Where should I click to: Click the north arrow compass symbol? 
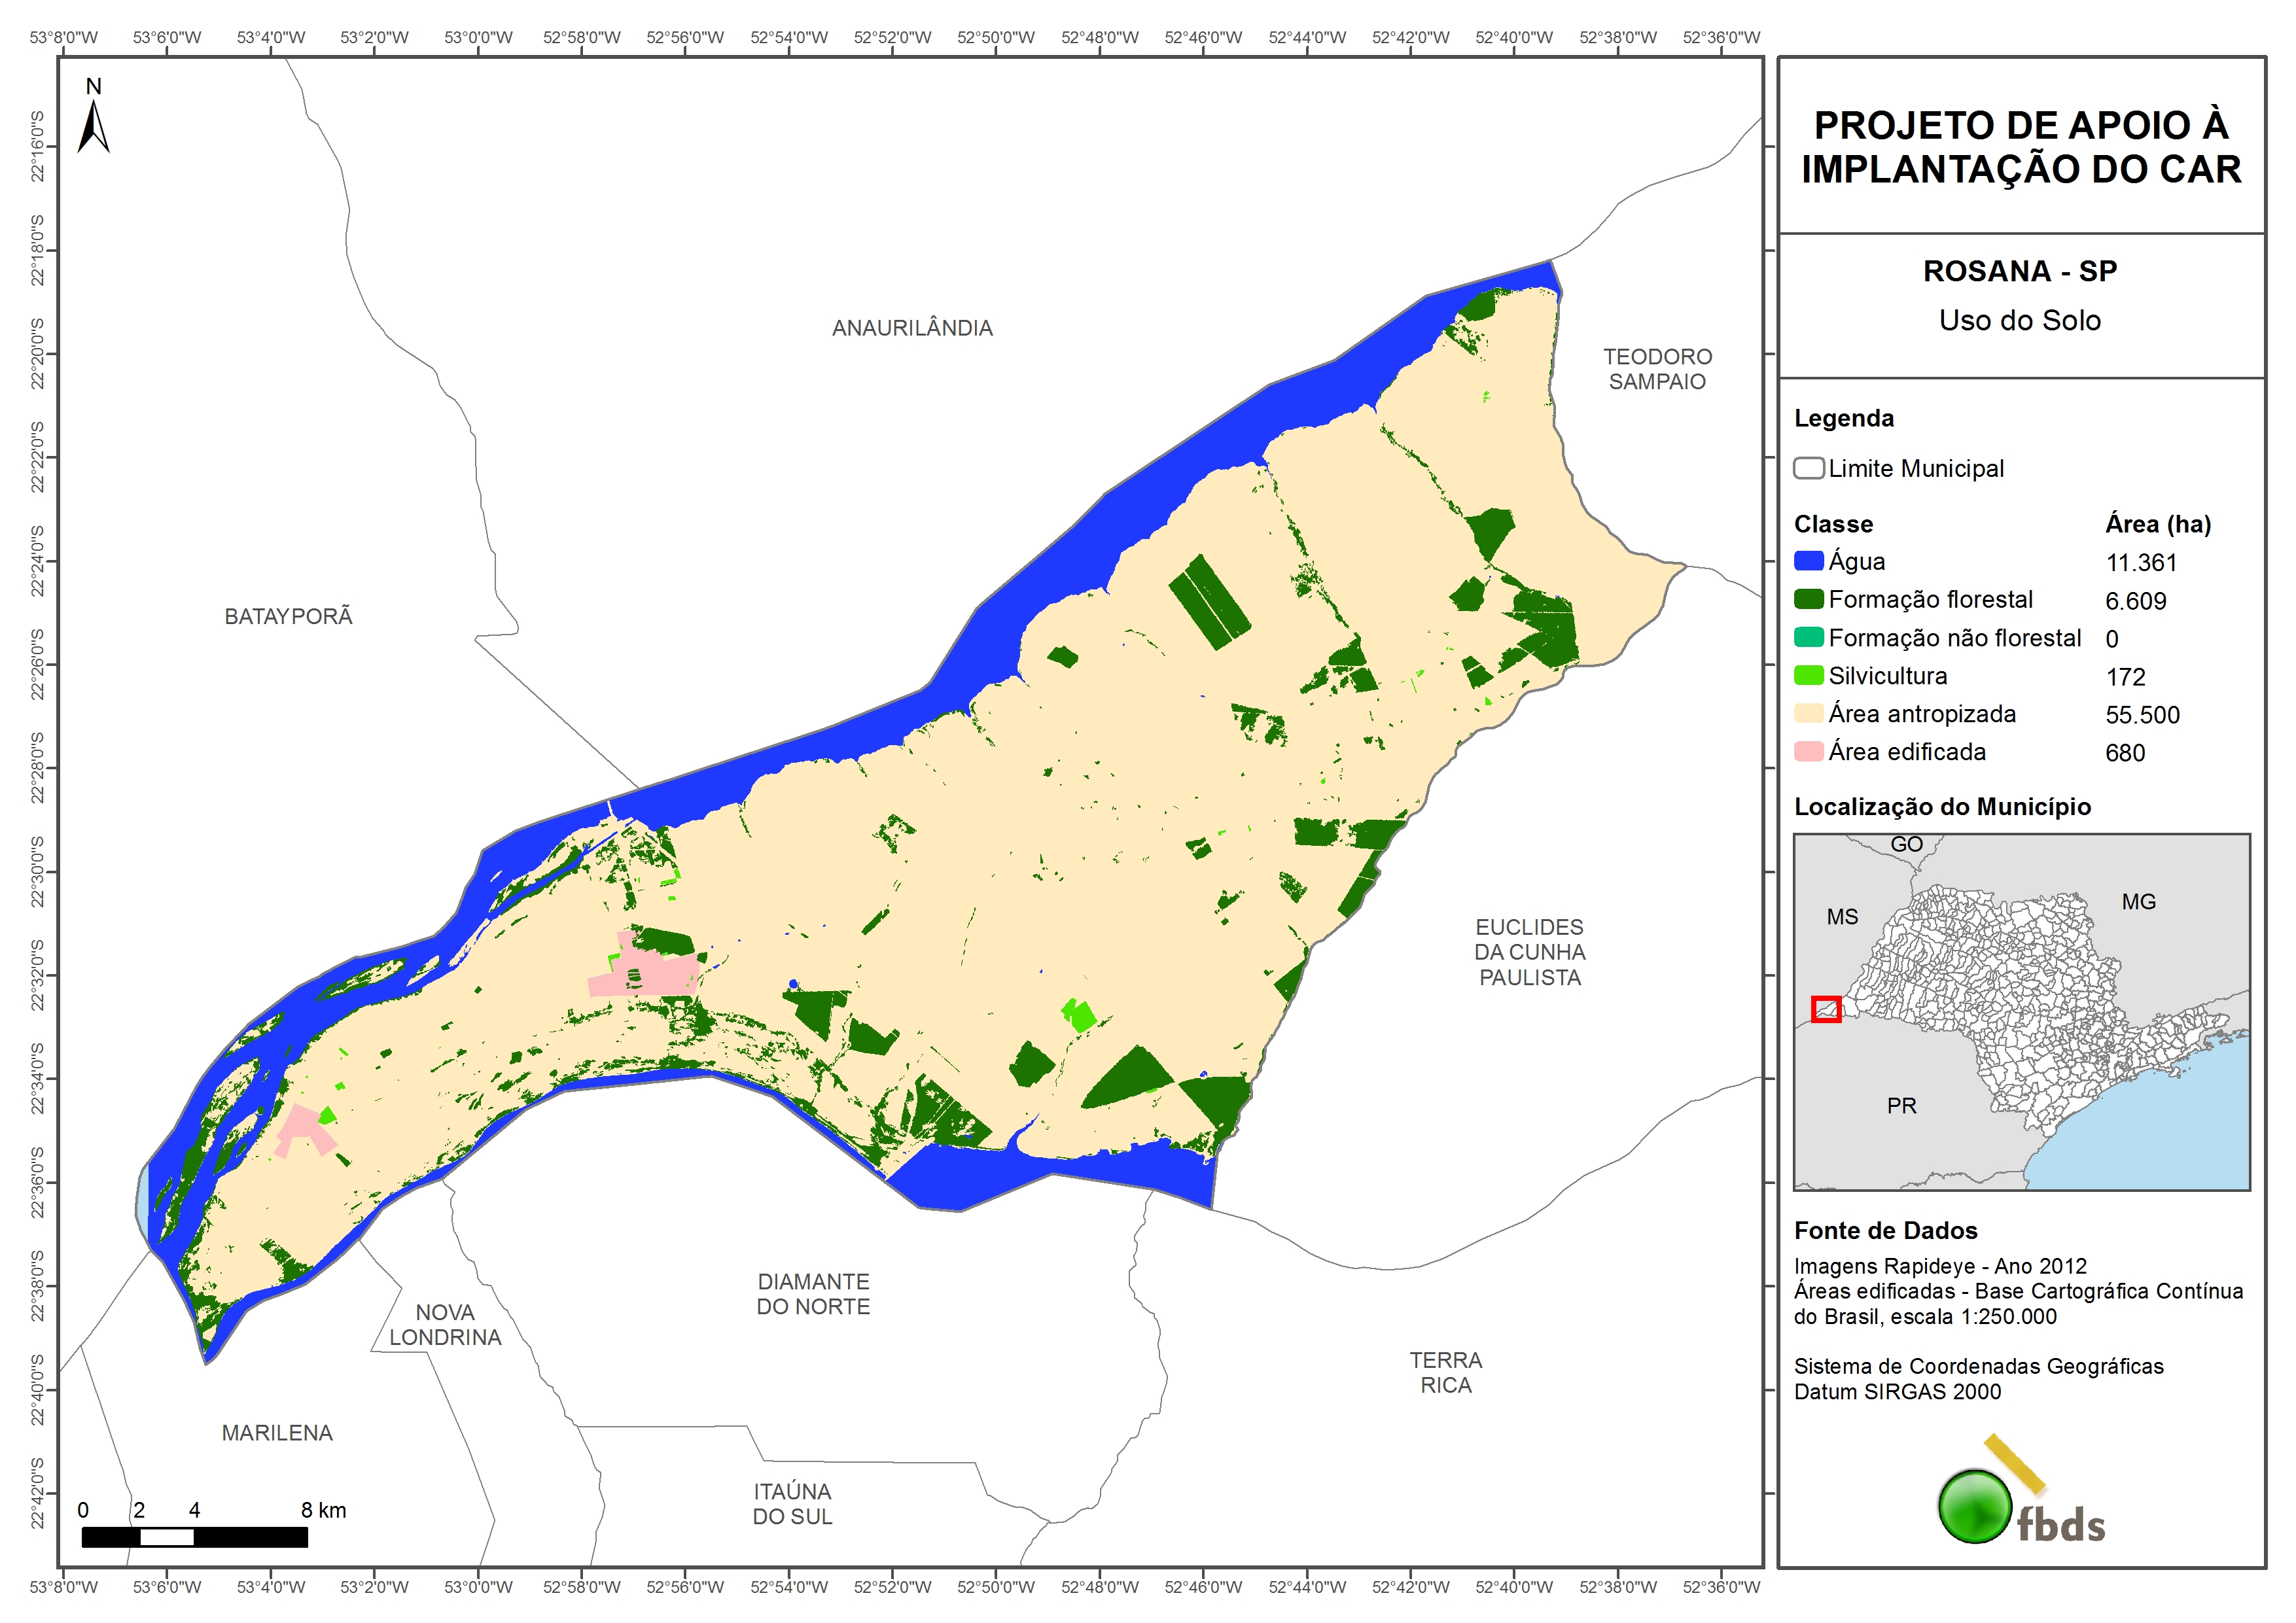(93, 124)
